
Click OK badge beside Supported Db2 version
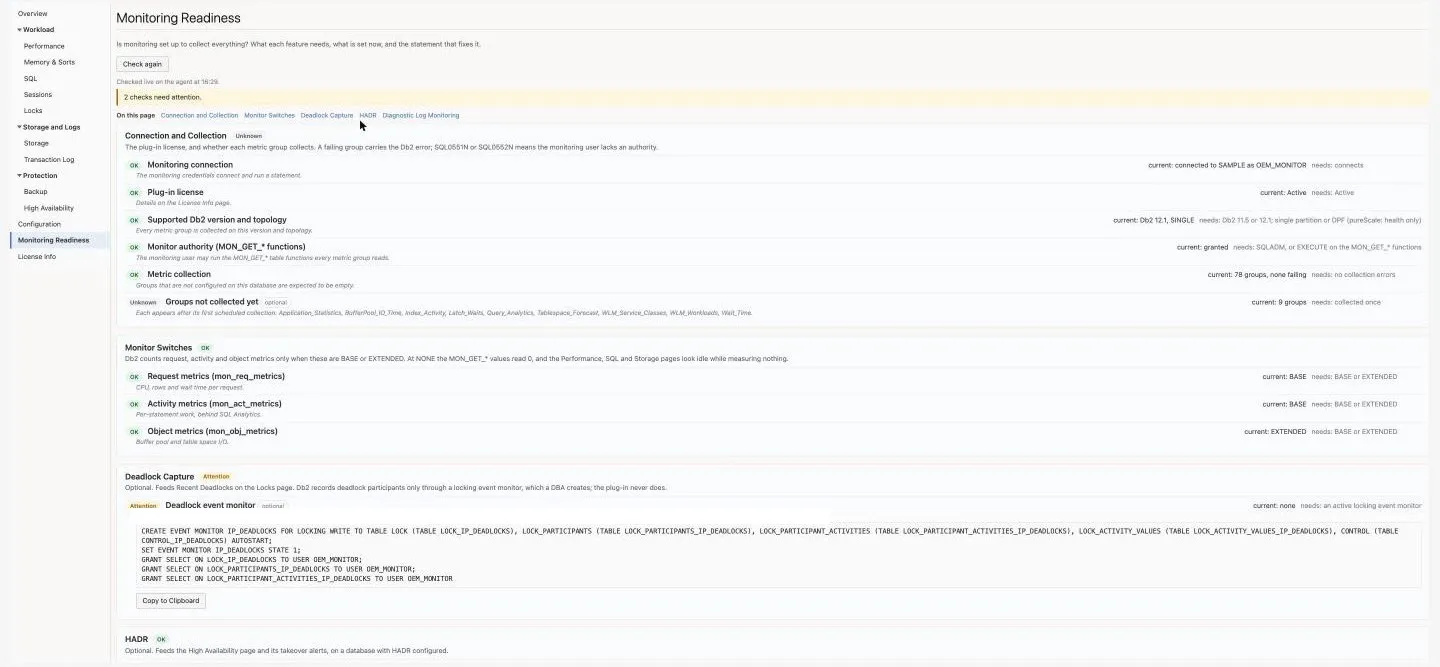coord(134,220)
